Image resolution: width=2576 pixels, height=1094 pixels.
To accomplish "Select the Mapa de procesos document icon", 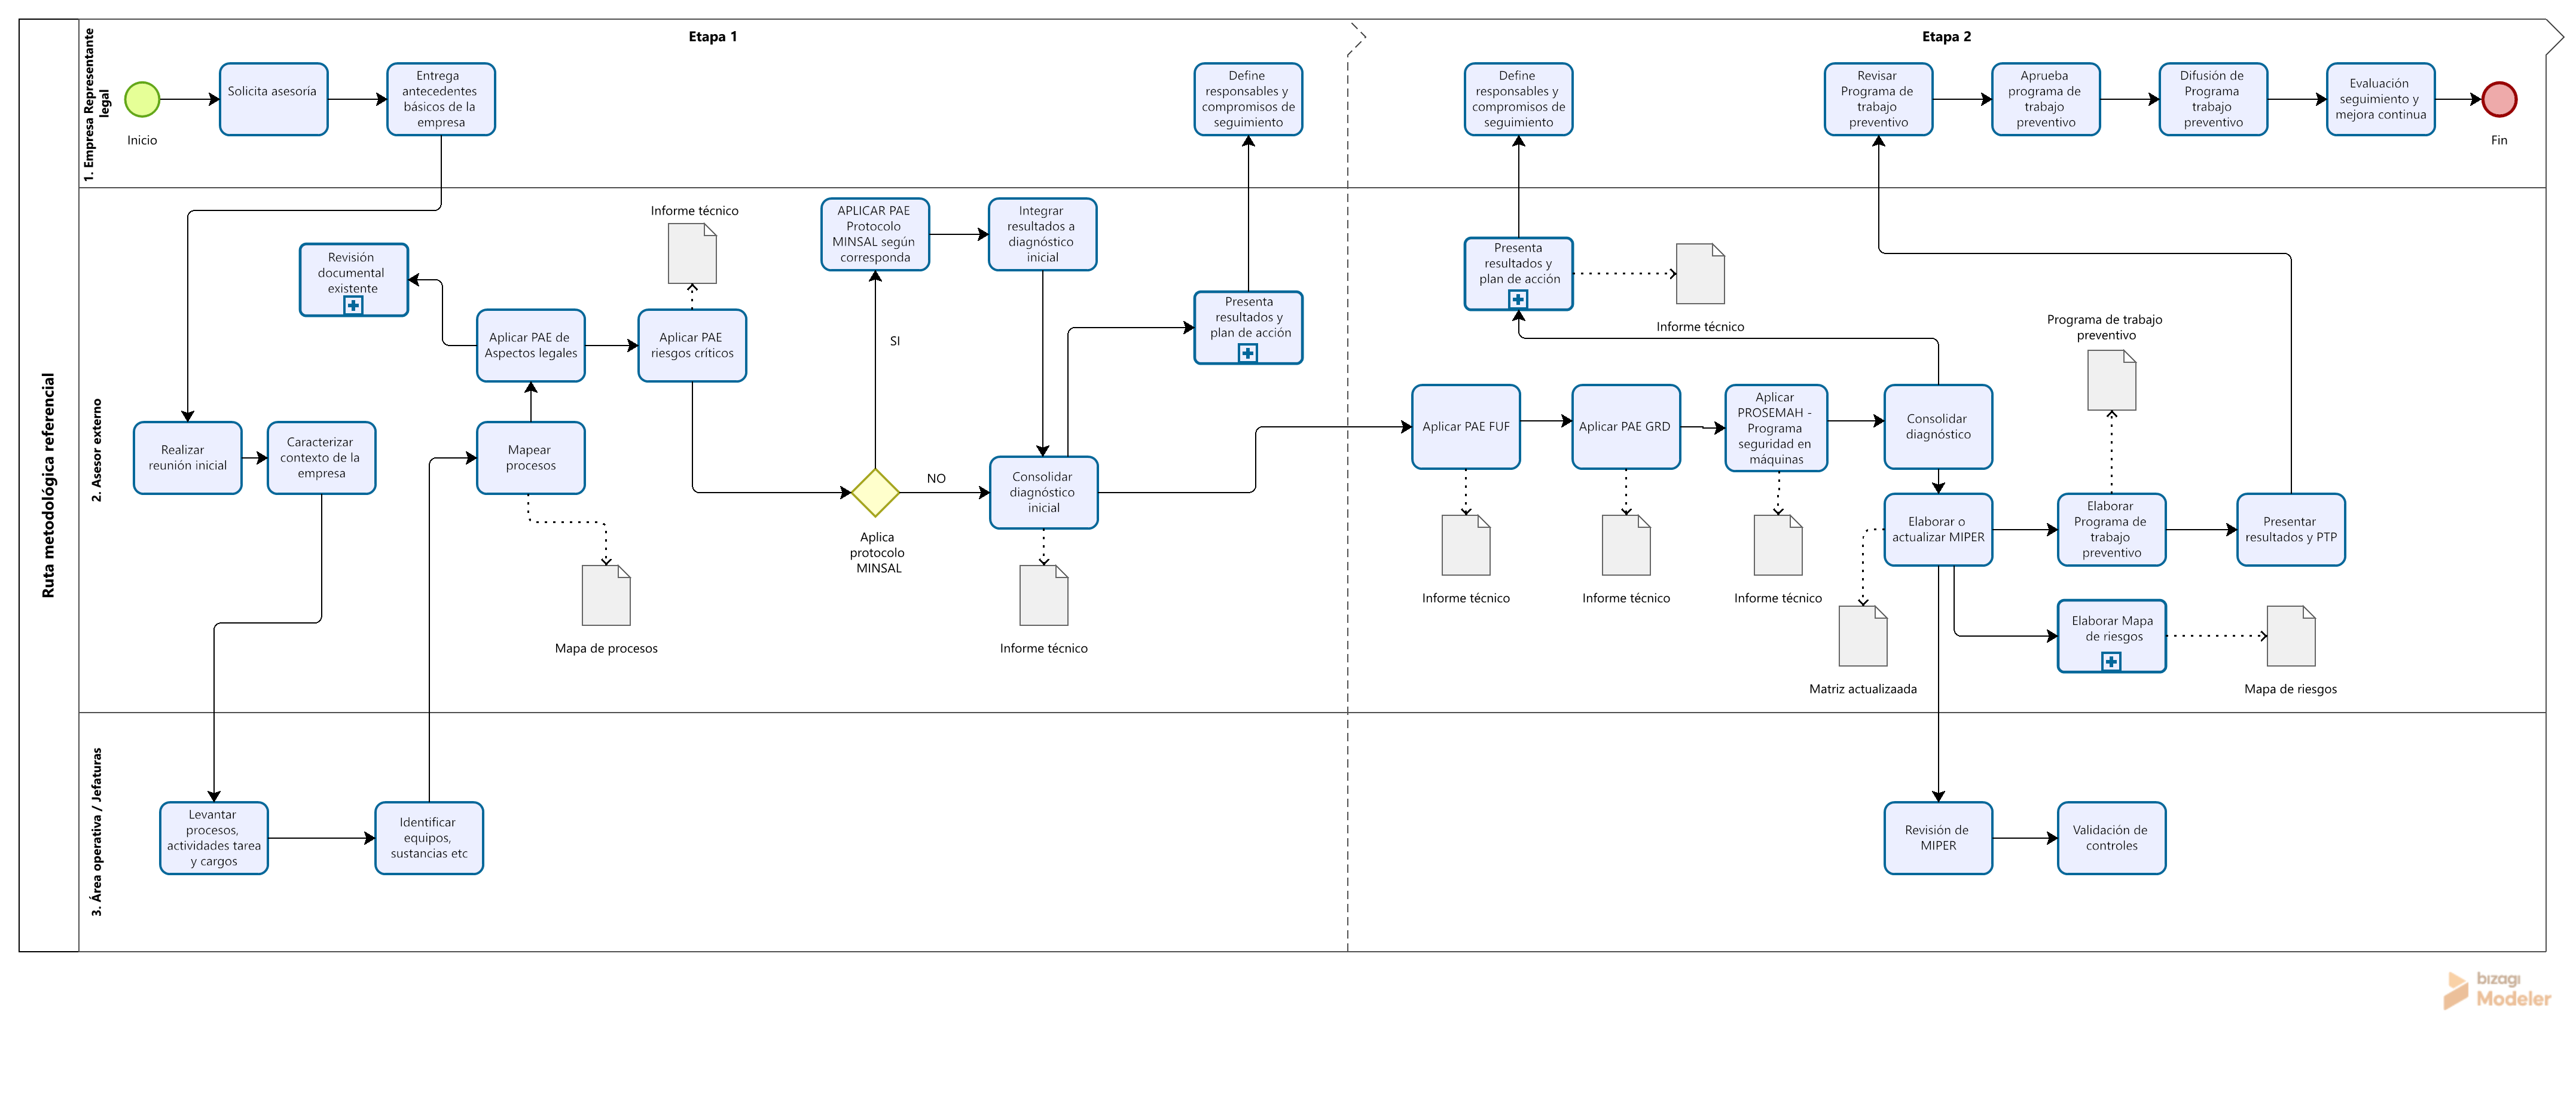I will click(x=606, y=595).
